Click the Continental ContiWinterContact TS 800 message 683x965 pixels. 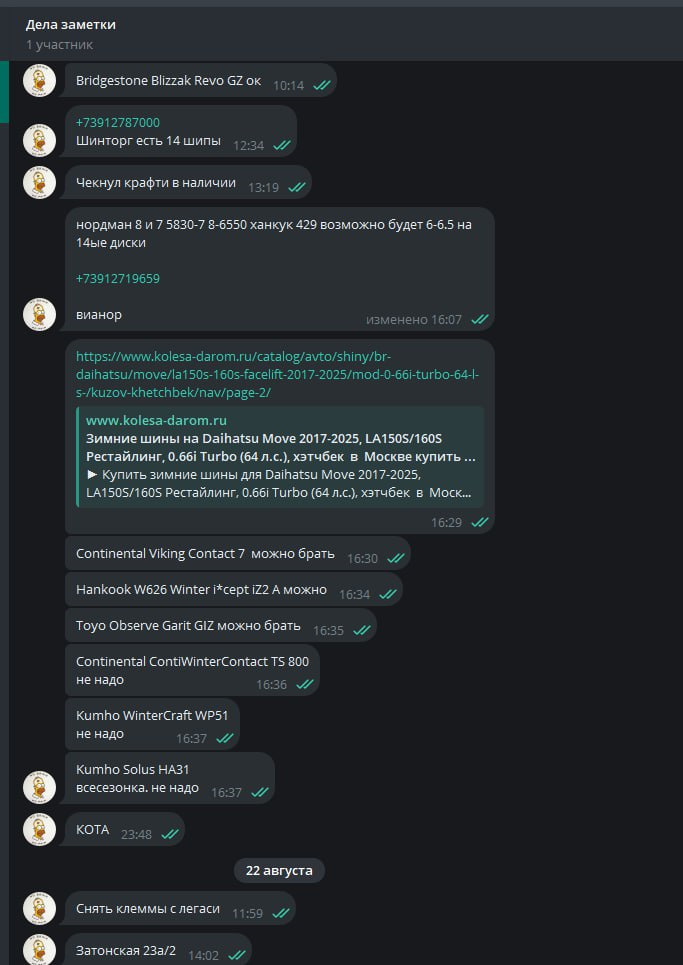pos(192,670)
